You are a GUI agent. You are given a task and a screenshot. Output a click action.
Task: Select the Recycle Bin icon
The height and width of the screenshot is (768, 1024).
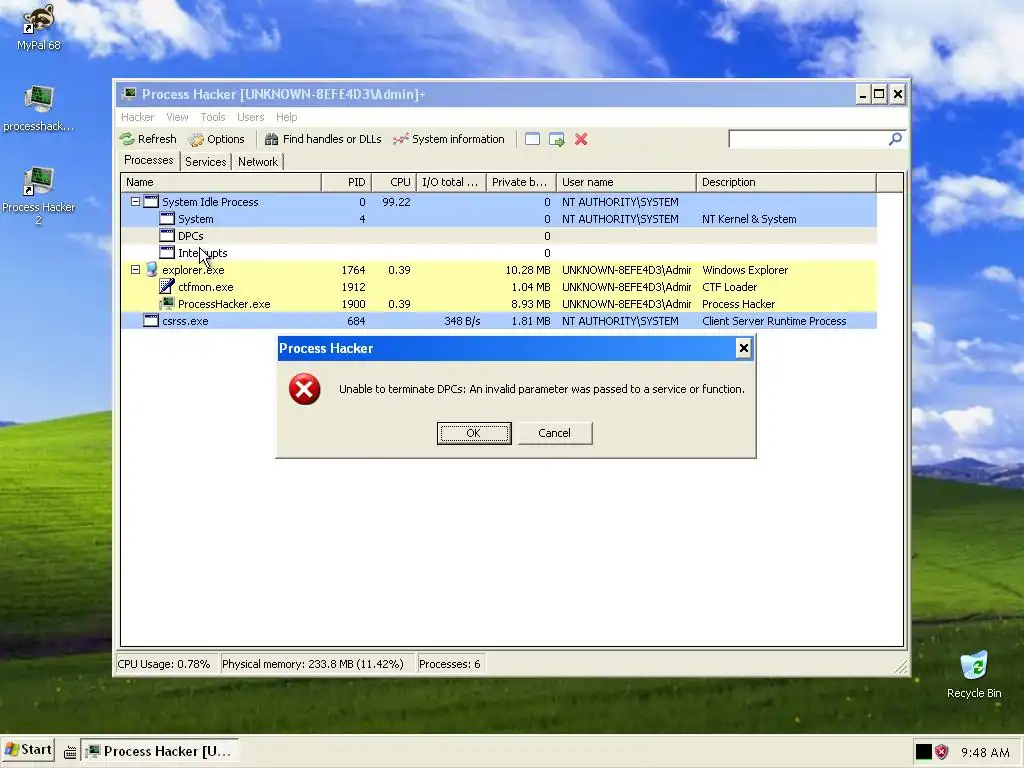pos(974,675)
